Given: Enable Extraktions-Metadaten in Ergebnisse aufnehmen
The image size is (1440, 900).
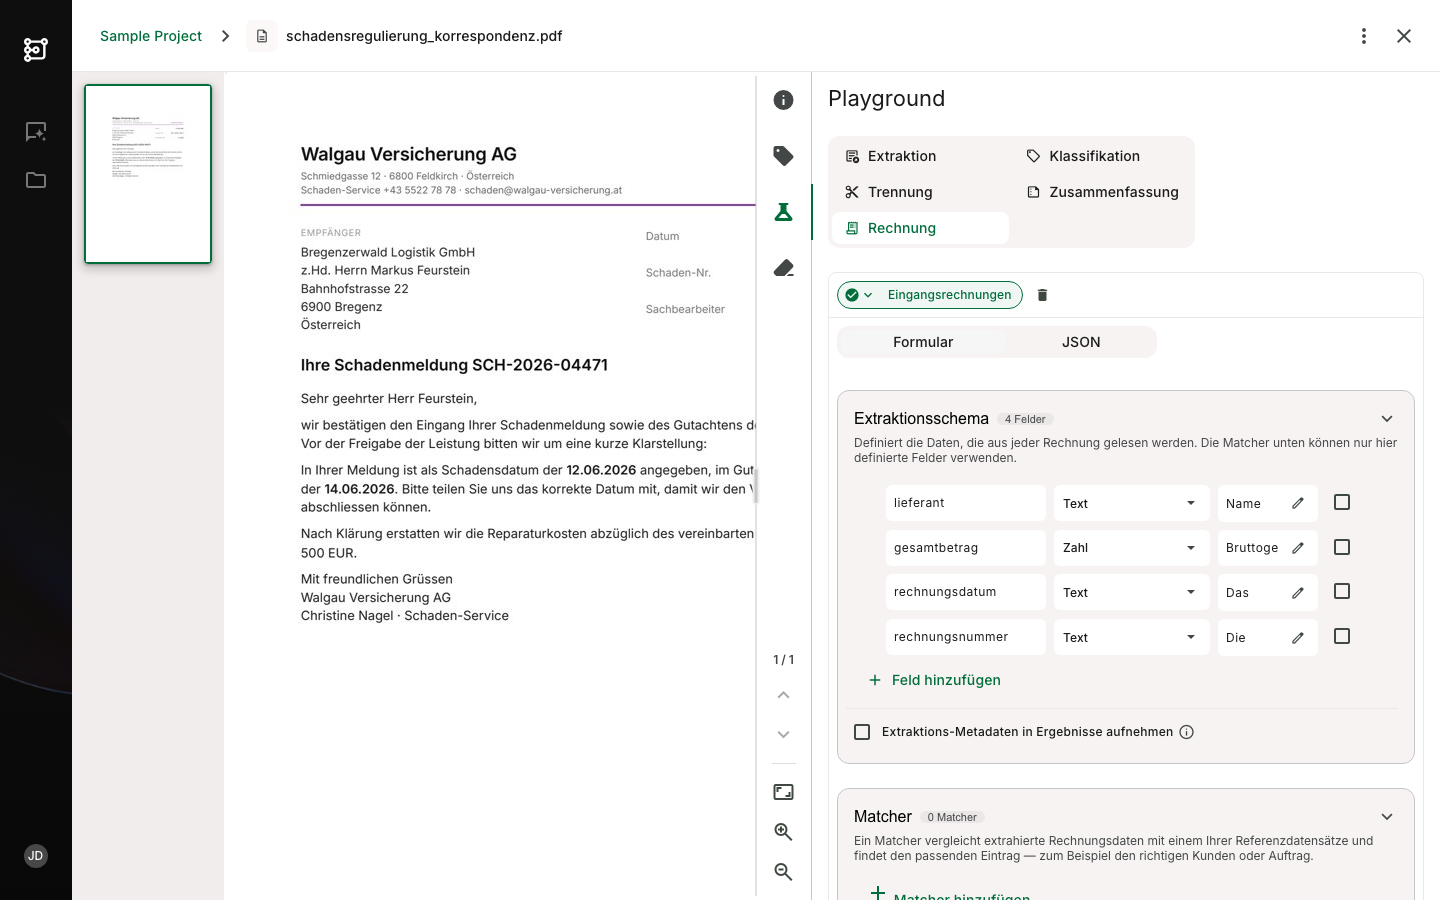Looking at the screenshot, I should pos(862,732).
